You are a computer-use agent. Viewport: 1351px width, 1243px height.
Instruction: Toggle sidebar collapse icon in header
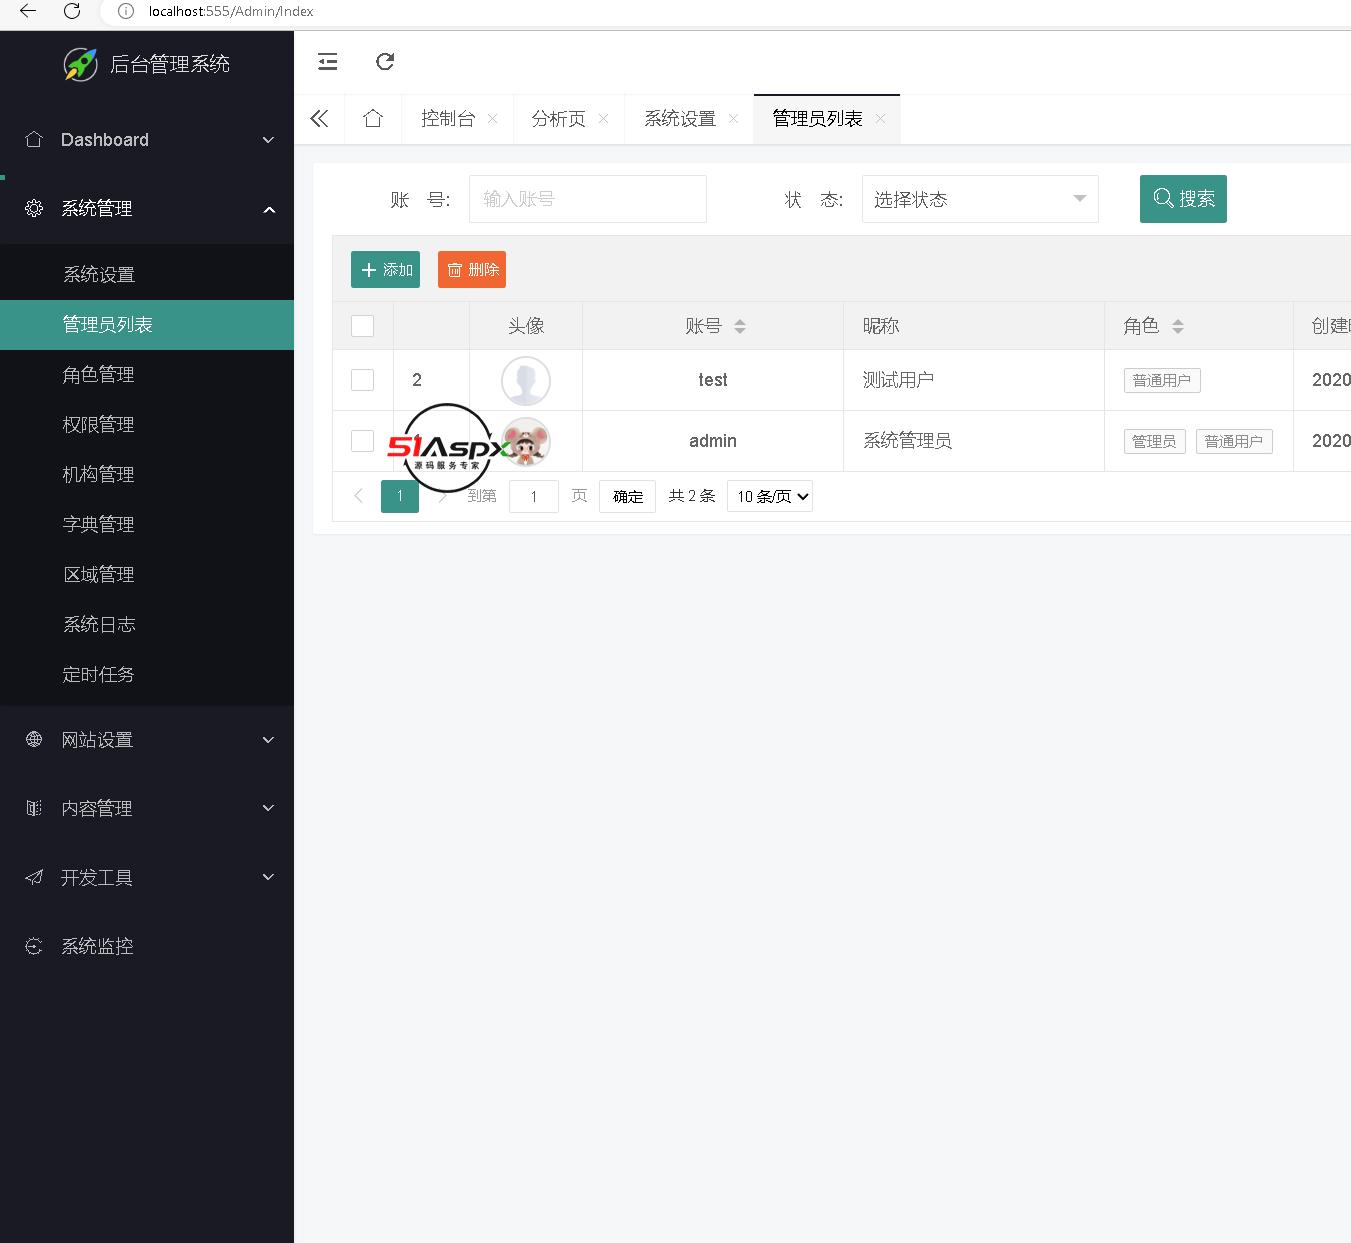coord(328,62)
